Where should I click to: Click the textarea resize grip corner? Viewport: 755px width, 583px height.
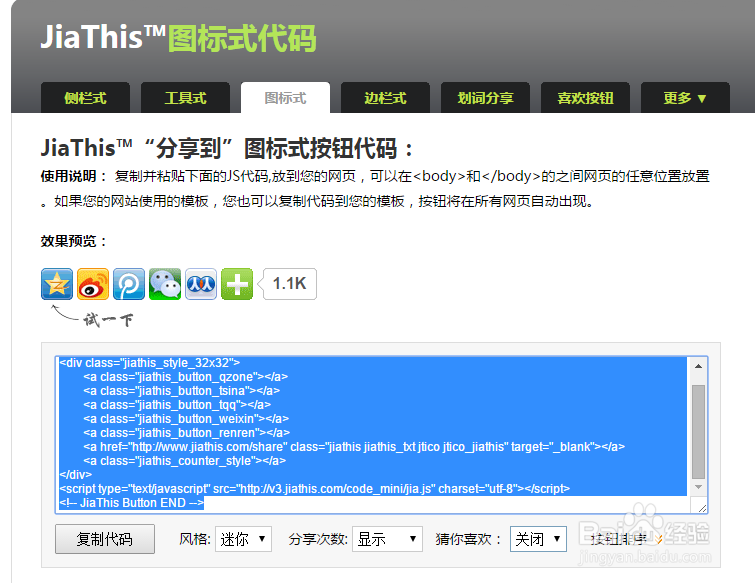coord(702,508)
